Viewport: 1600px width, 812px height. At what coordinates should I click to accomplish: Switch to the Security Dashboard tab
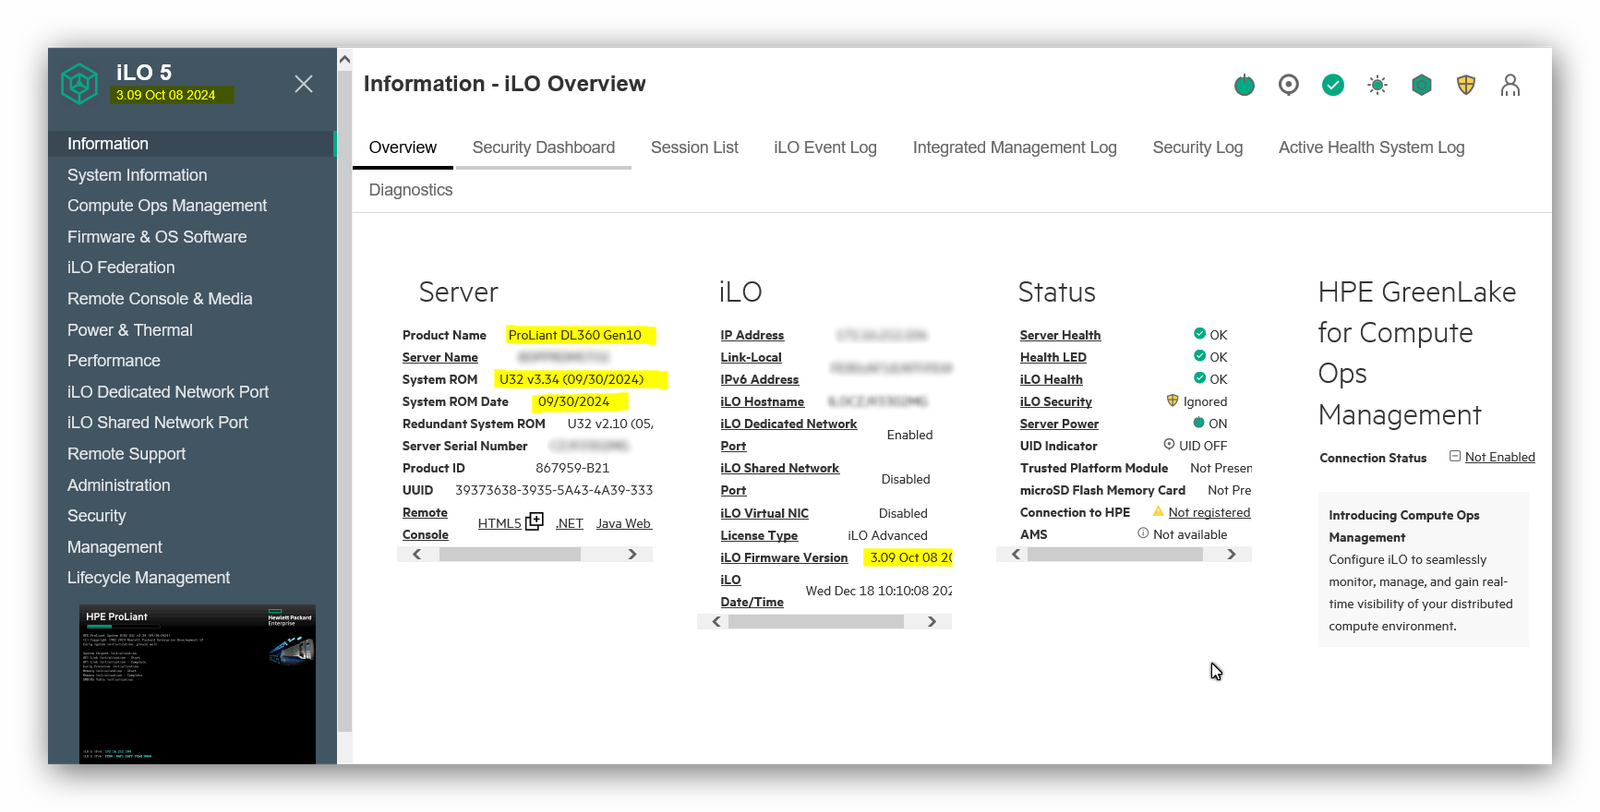pyautogui.click(x=543, y=148)
